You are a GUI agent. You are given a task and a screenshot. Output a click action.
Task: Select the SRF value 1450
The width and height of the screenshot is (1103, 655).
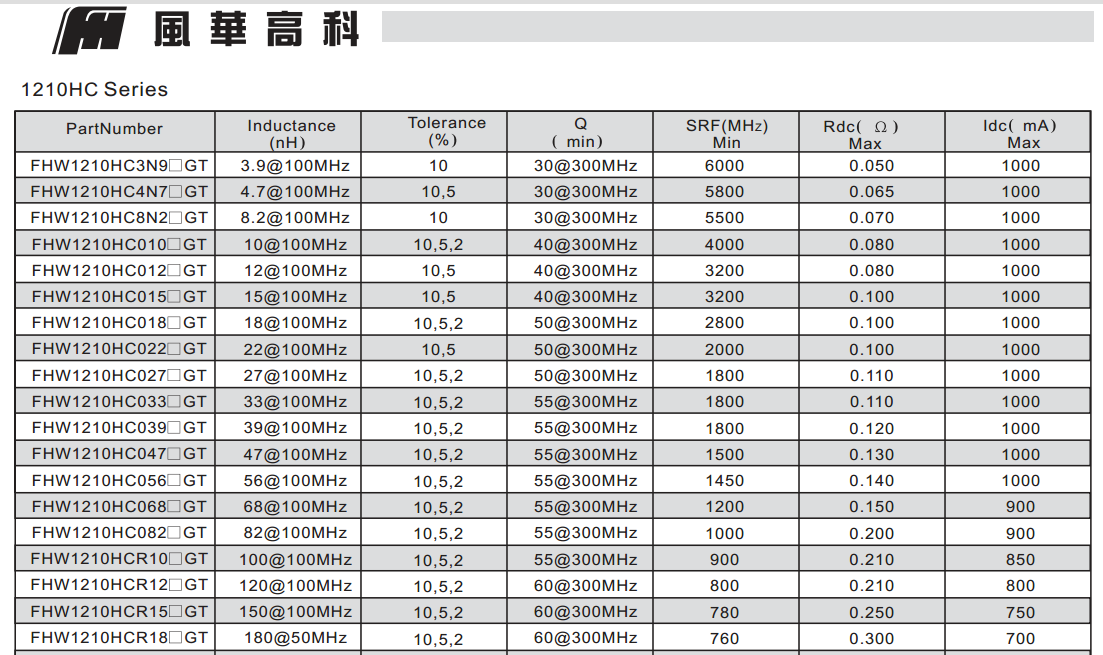pos(724,481)
